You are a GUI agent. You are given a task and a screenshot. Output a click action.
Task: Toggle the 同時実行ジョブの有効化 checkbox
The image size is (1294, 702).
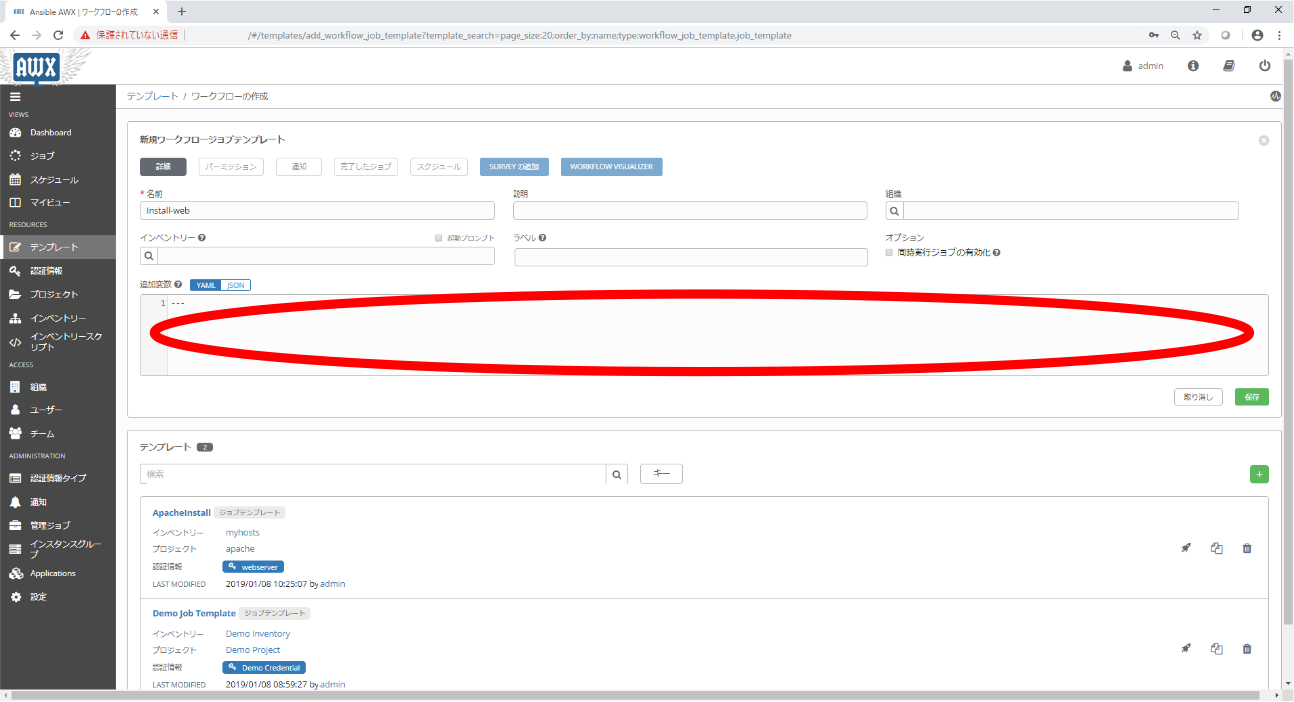[x=889, y=253]
